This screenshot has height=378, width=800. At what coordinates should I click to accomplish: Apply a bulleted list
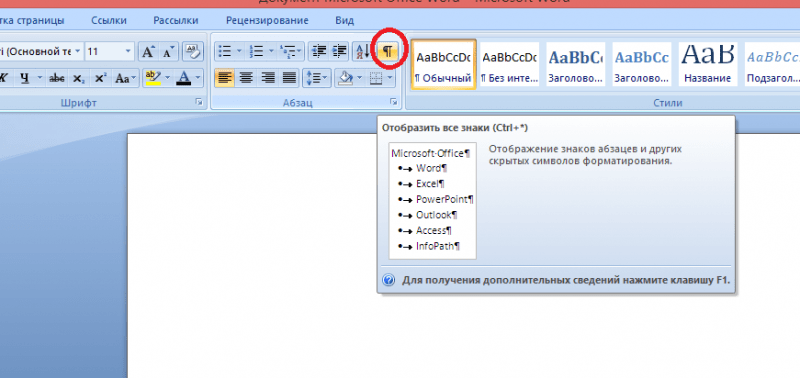pyautogui.click(x=224, y=52)
